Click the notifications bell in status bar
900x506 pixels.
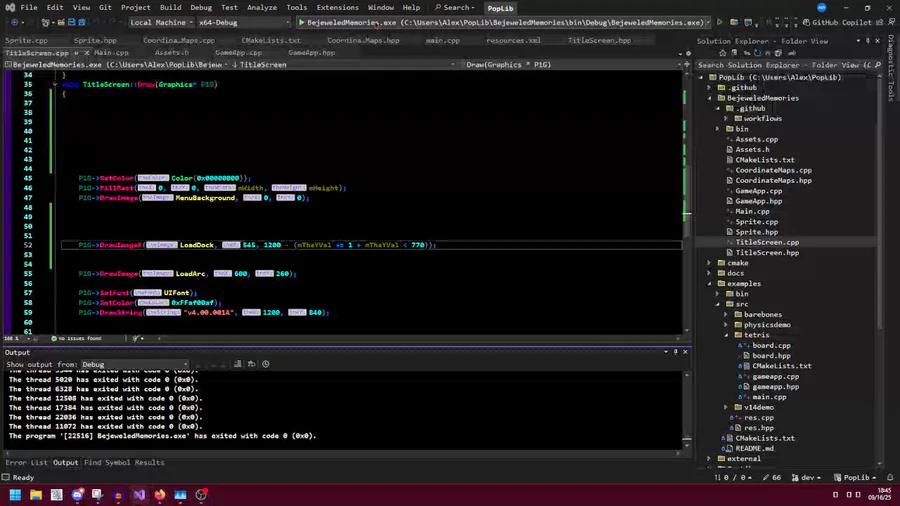pos(890,477)
